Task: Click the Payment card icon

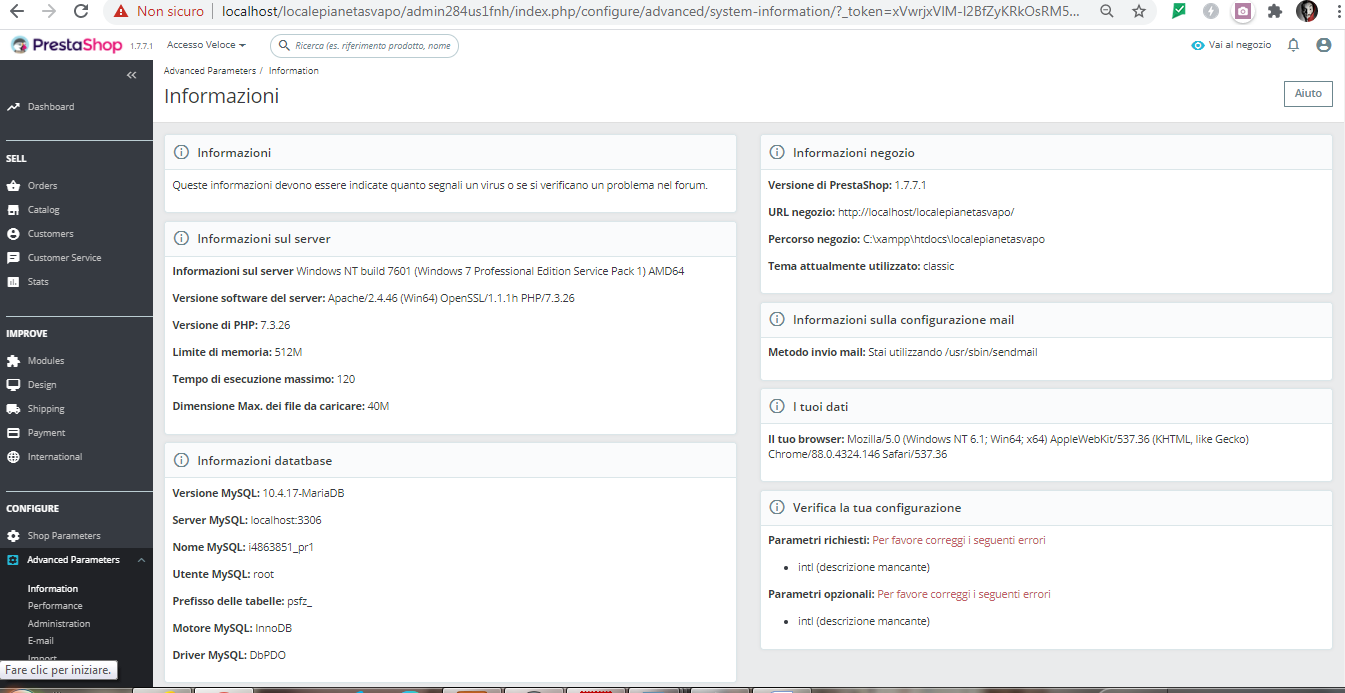Action: pos(13,433)
